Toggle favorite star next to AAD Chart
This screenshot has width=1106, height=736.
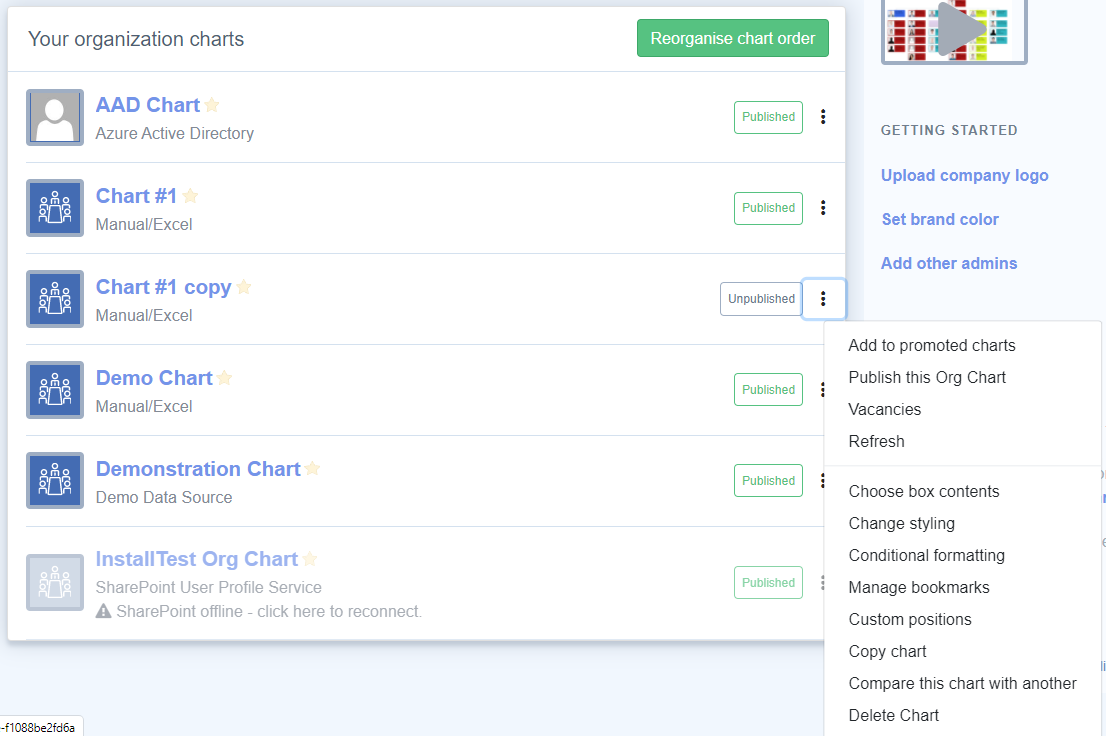(x=212, y=105)
